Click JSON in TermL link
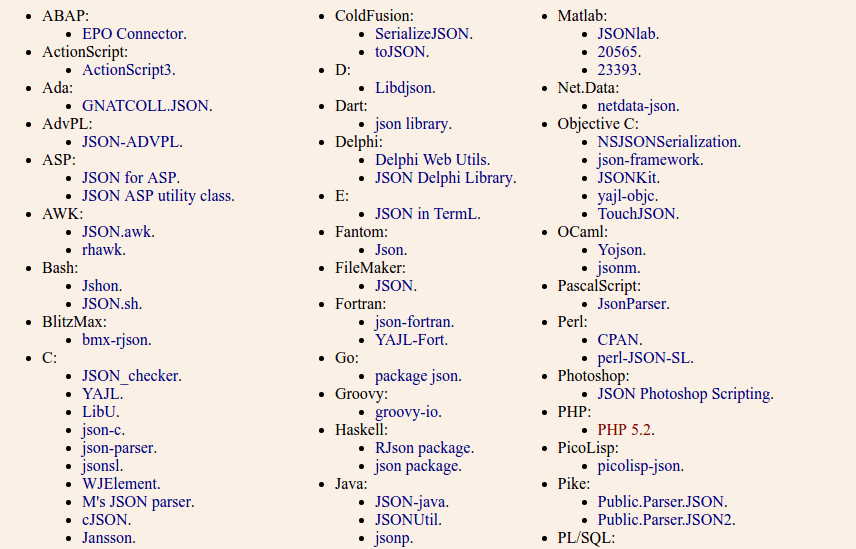Image resolution: width=856 pixels, height=549 pixels. point(426,214)
